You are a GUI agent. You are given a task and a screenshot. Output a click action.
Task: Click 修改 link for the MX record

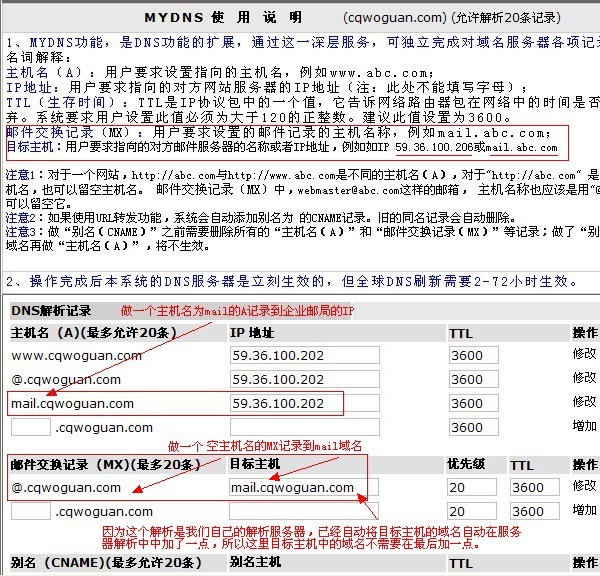(x=584, y=486)
